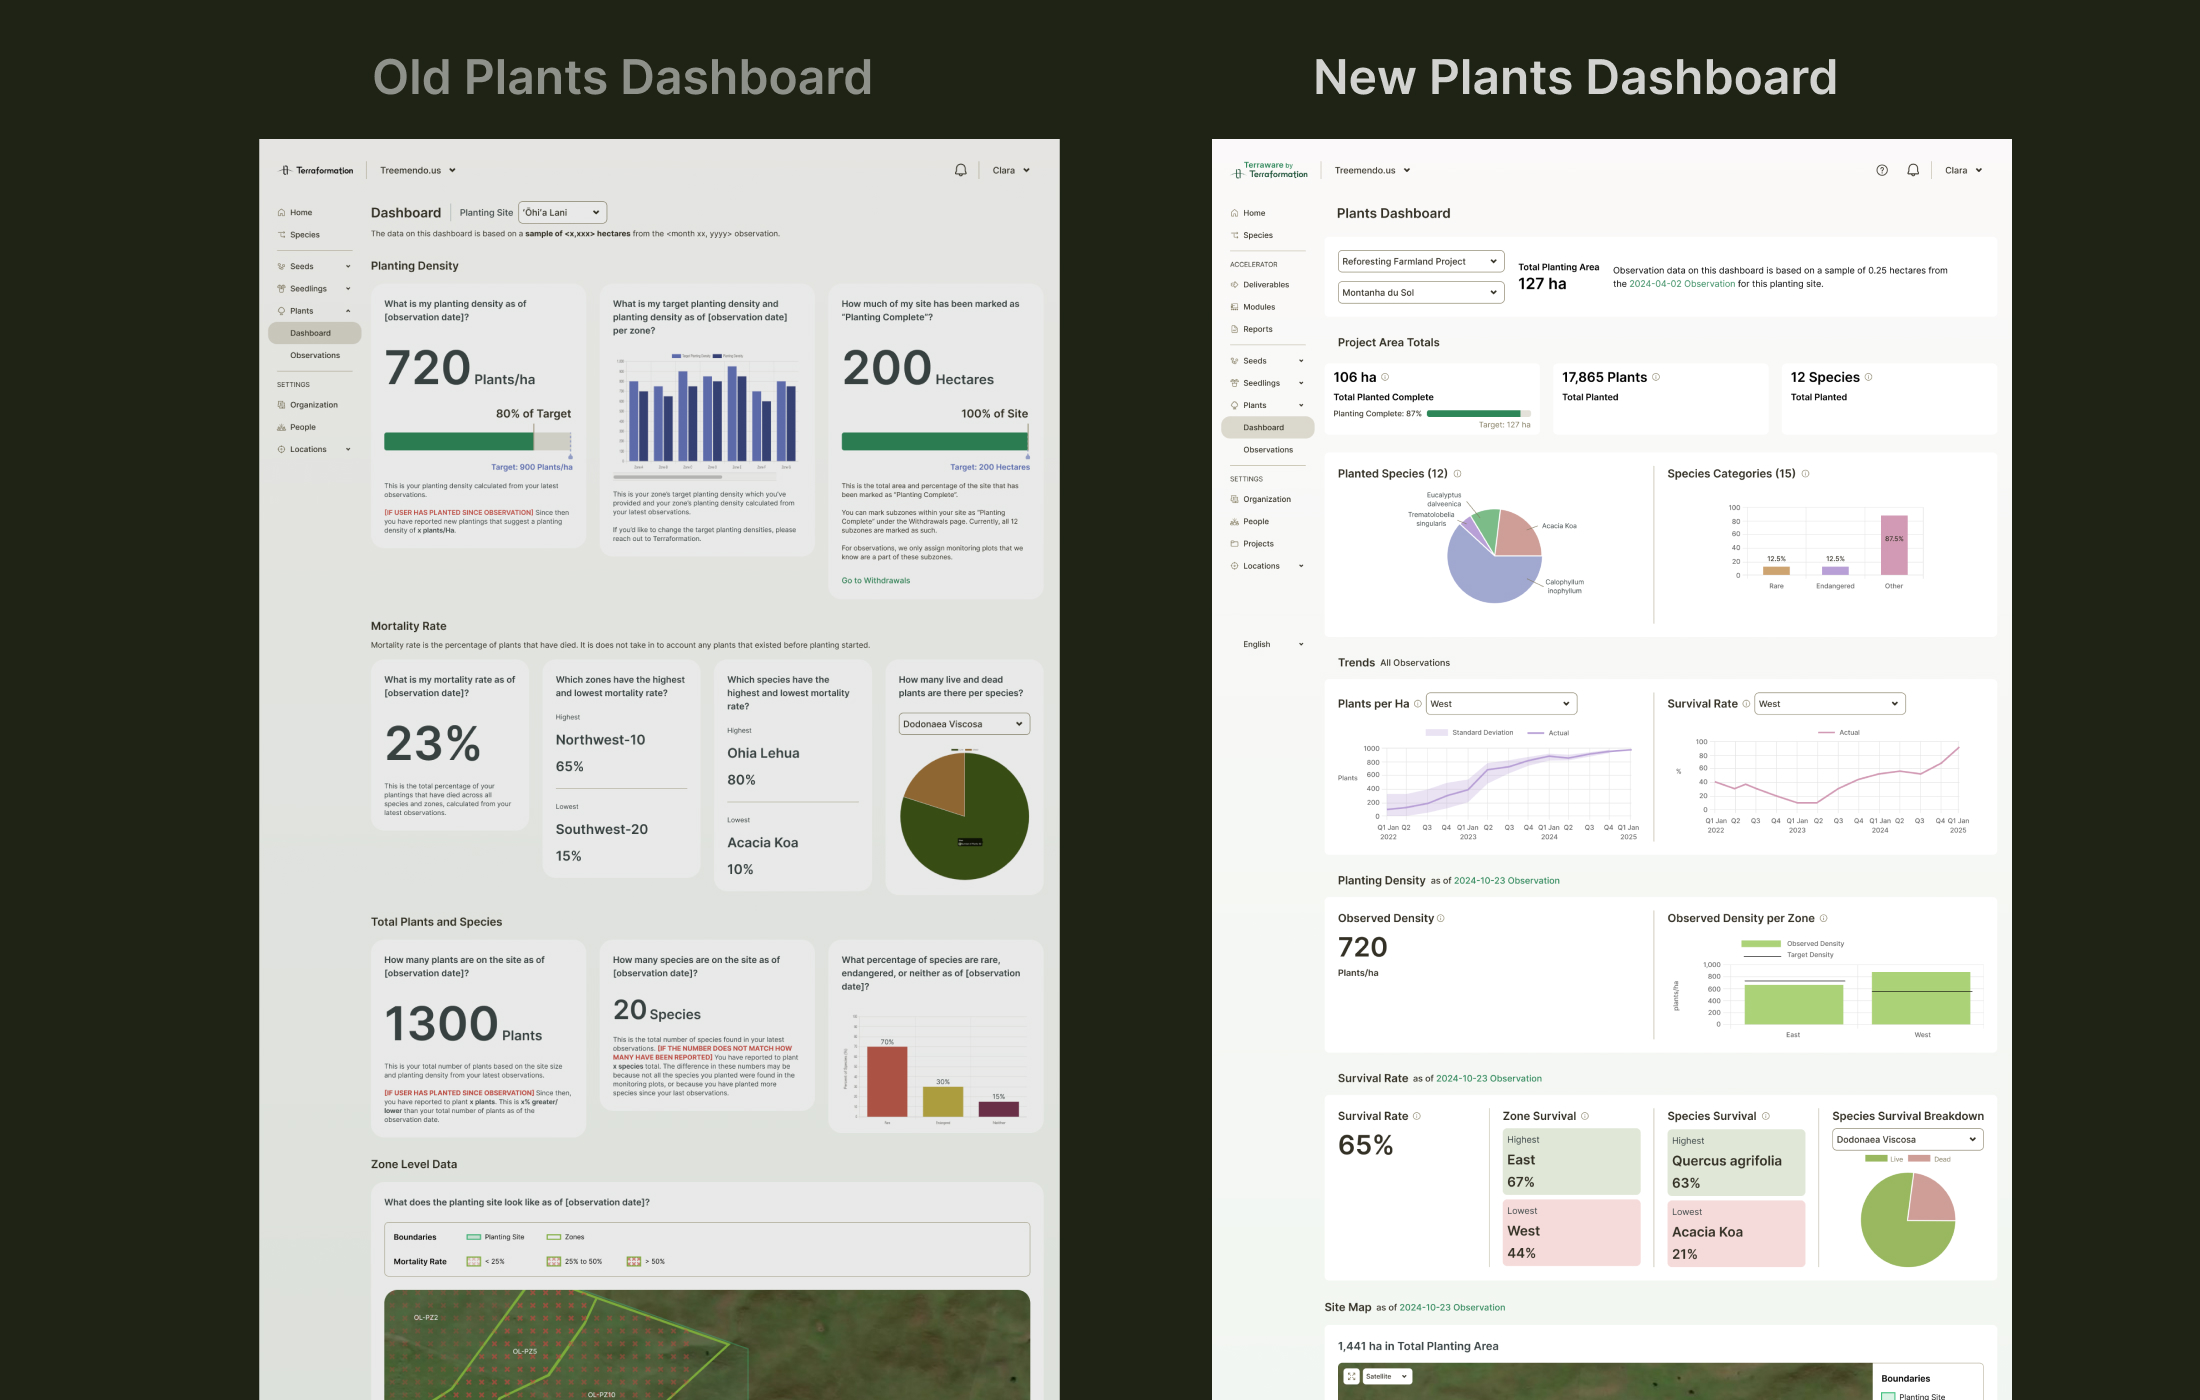Change the Survival Rate region from West
The height and width of the screenshot is (1400, 2200).
(x=1829, y=703)
